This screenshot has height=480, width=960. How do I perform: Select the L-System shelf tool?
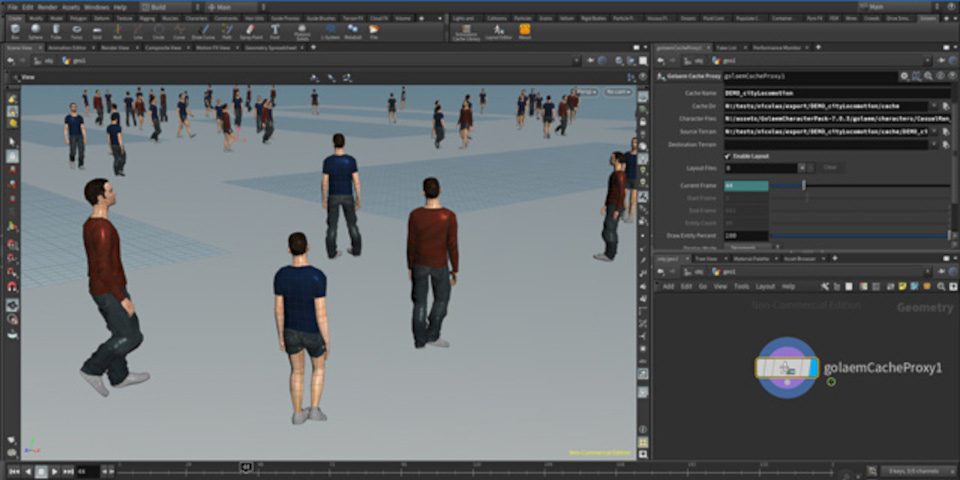331,31
